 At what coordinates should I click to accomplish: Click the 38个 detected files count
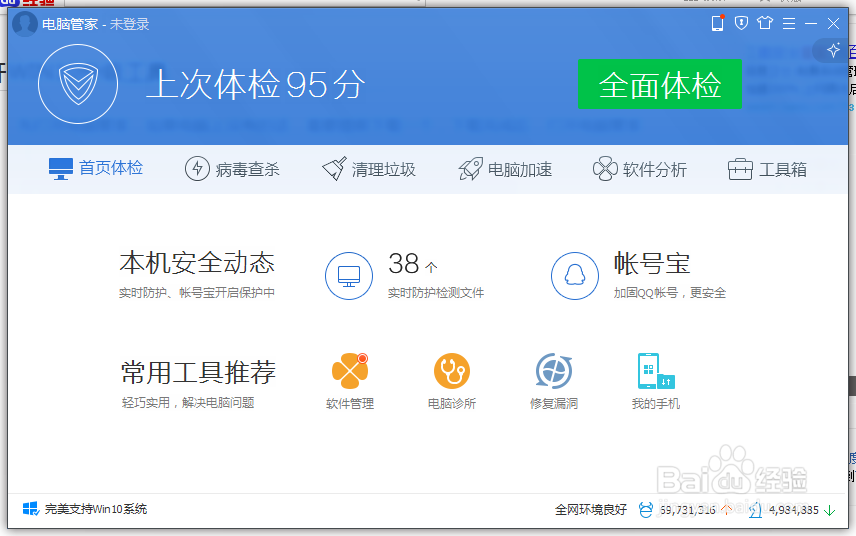coord(413,264)
